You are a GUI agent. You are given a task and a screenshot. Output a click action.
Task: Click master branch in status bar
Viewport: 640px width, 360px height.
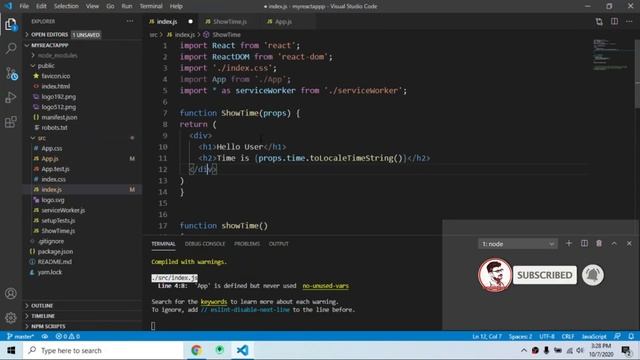tap(20, 336)
